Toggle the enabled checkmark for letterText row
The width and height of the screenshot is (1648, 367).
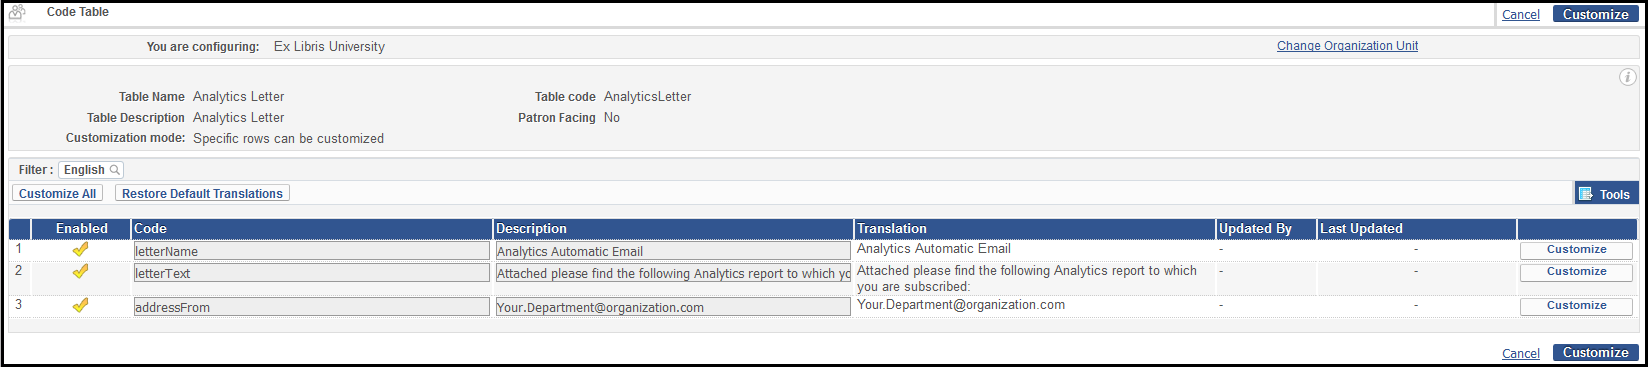pos(81,272)
